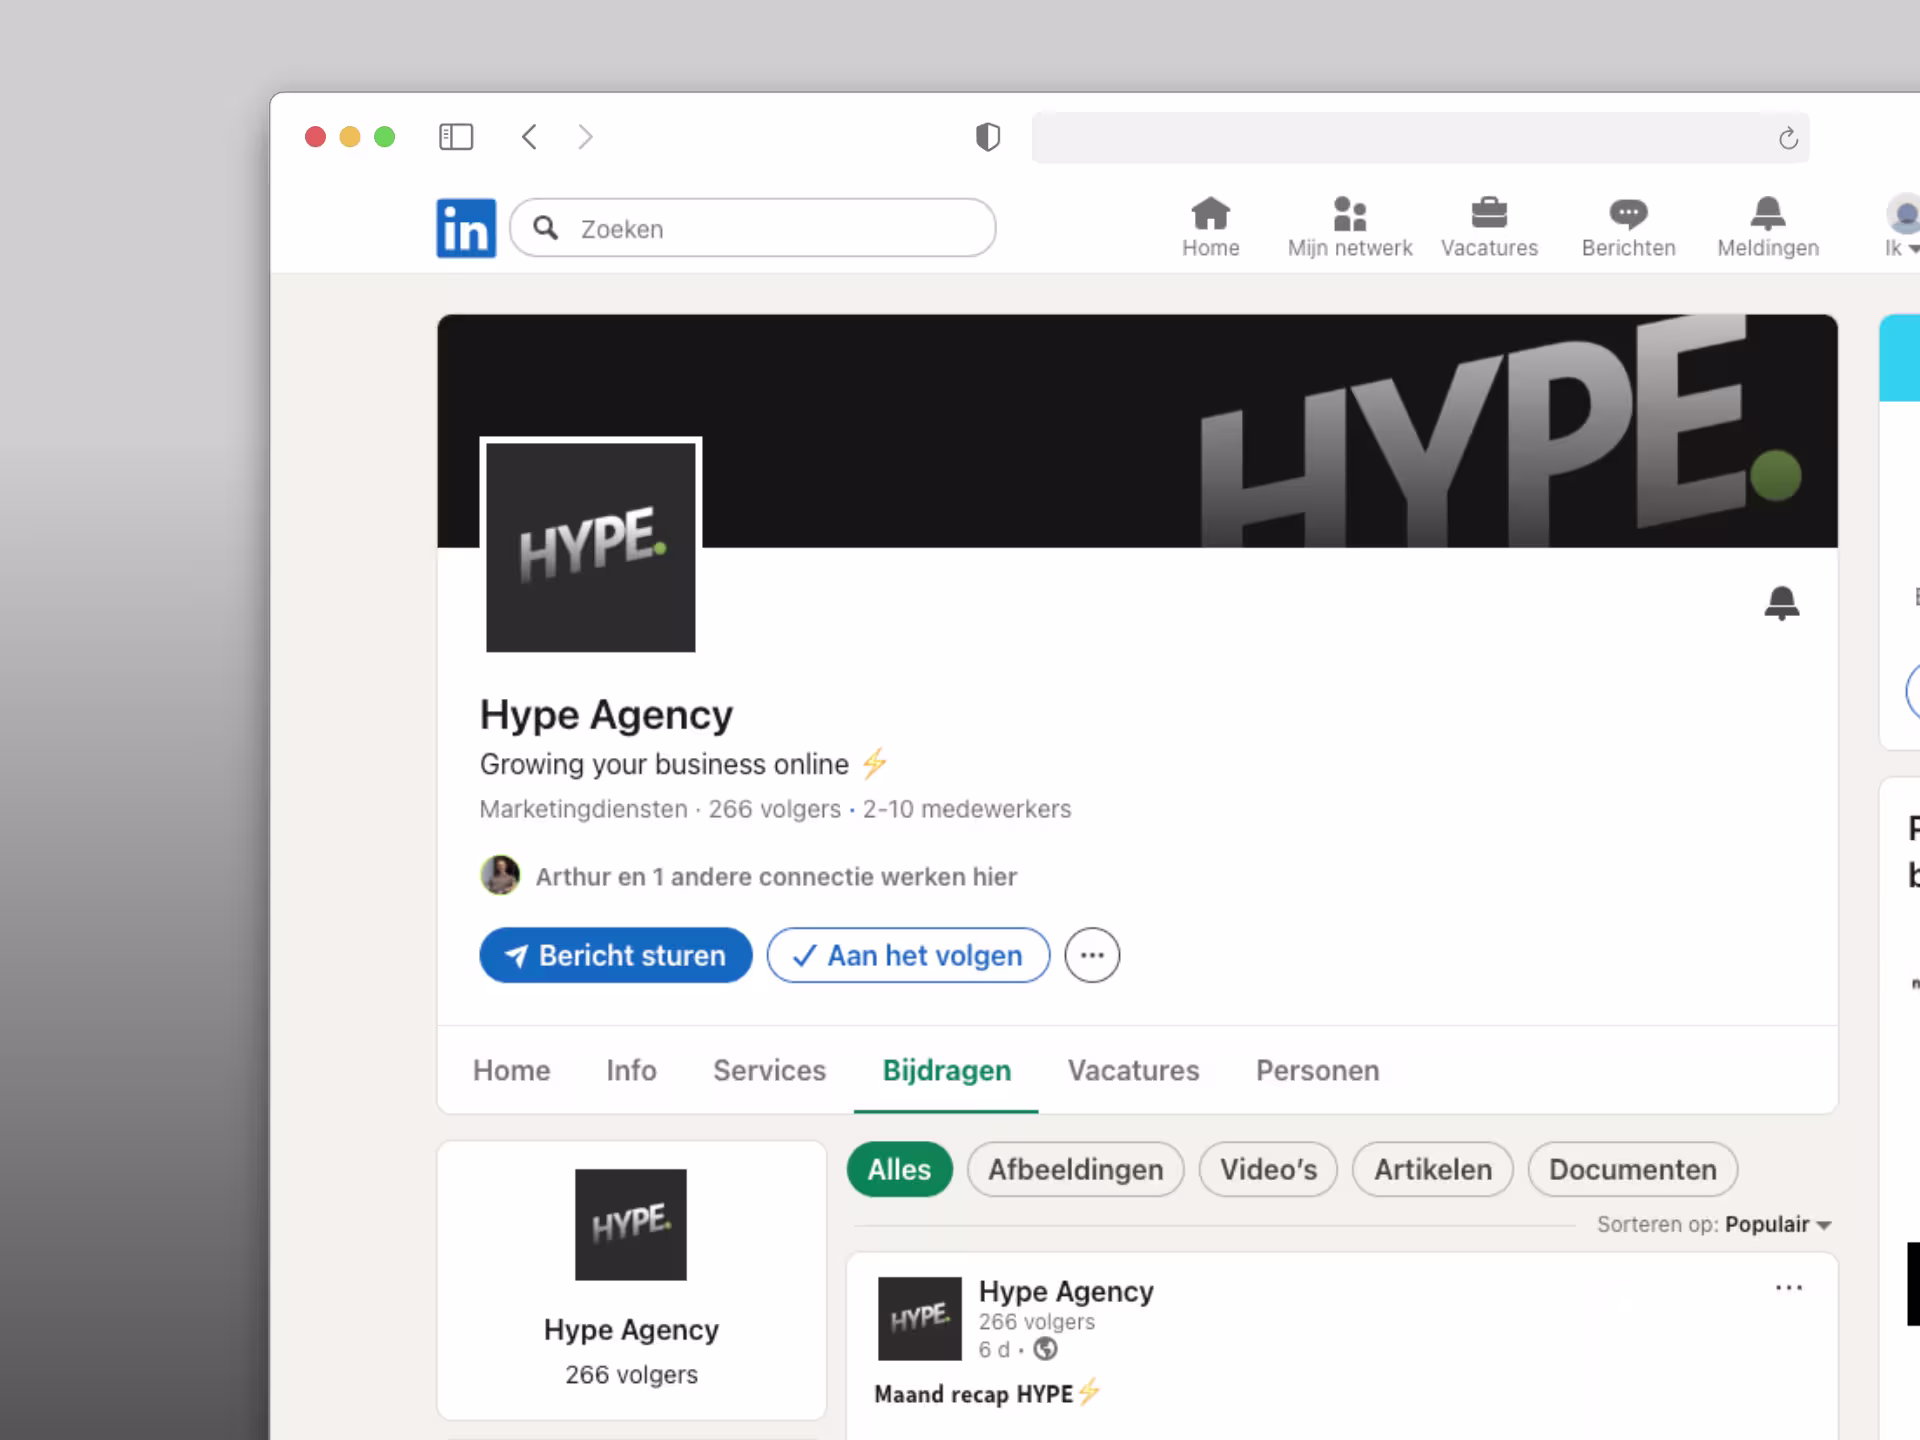
Task: Click the privacy shield icon
Action: 987,137
